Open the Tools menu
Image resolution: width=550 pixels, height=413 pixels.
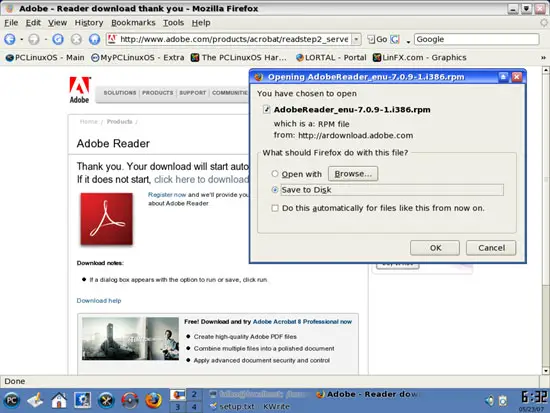173,23
